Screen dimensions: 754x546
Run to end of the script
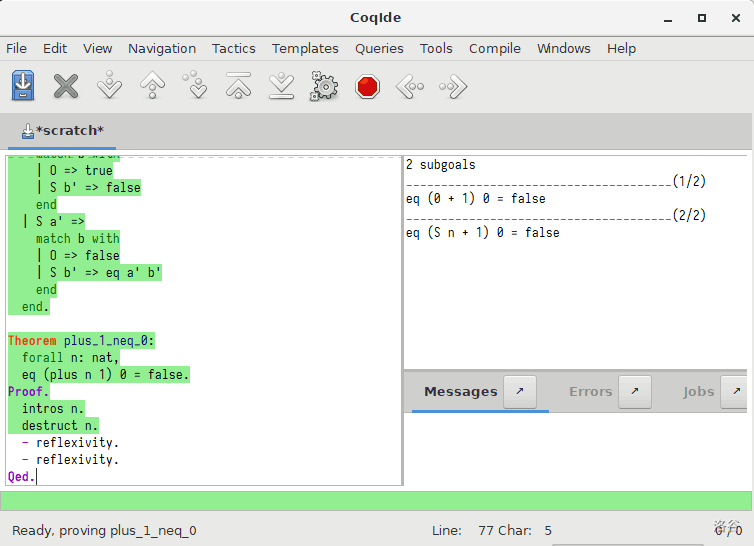(281, 87)
